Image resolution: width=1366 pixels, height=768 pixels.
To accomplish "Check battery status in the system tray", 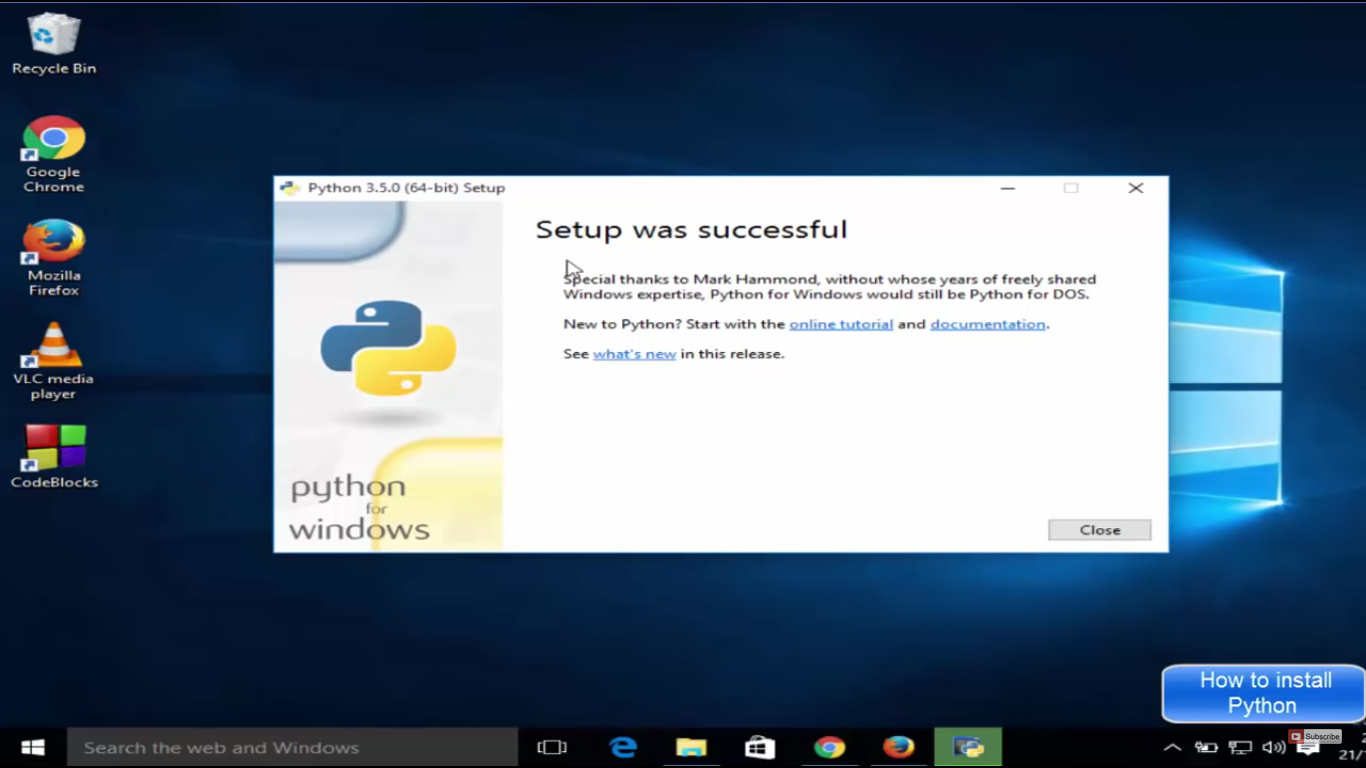I will click(1205, 748).
